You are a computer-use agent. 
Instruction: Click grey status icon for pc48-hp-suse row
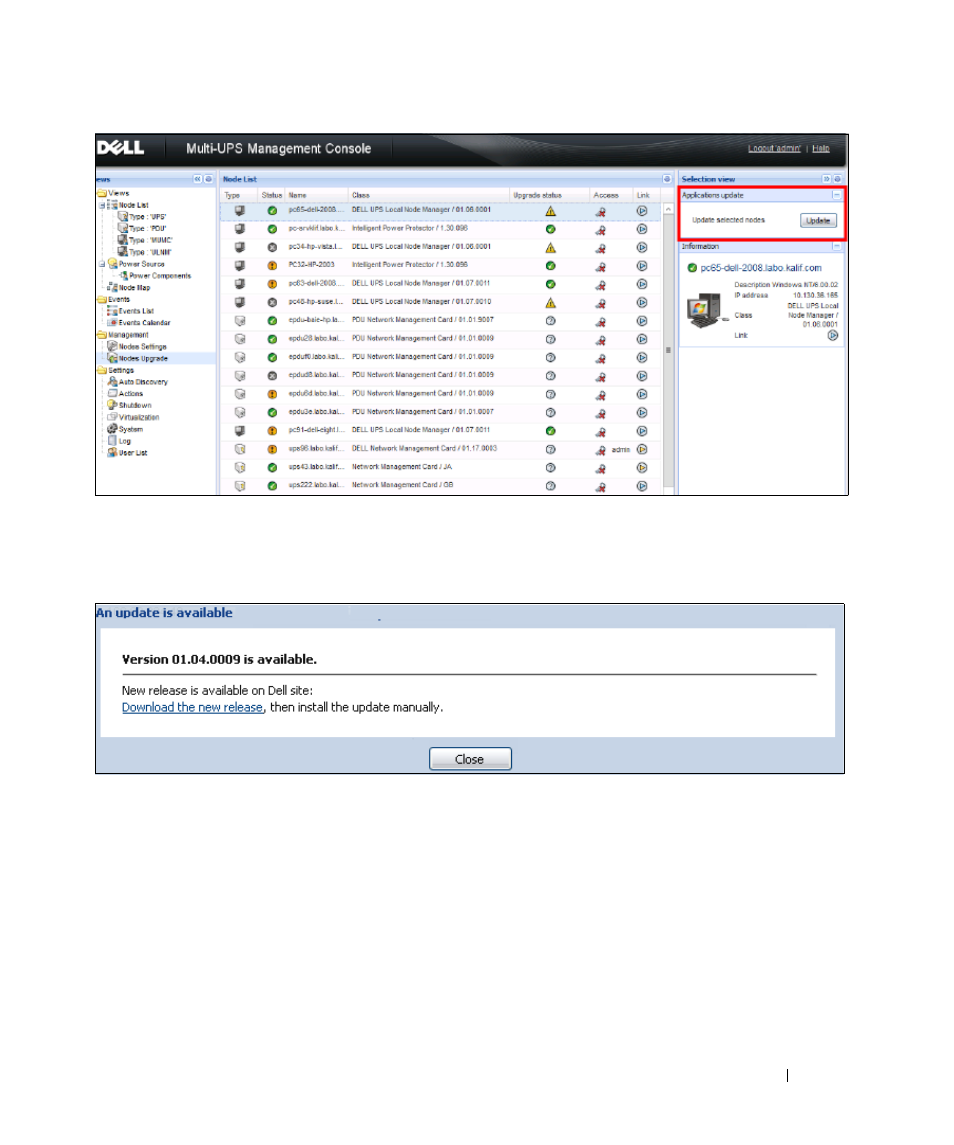point(272,302)
